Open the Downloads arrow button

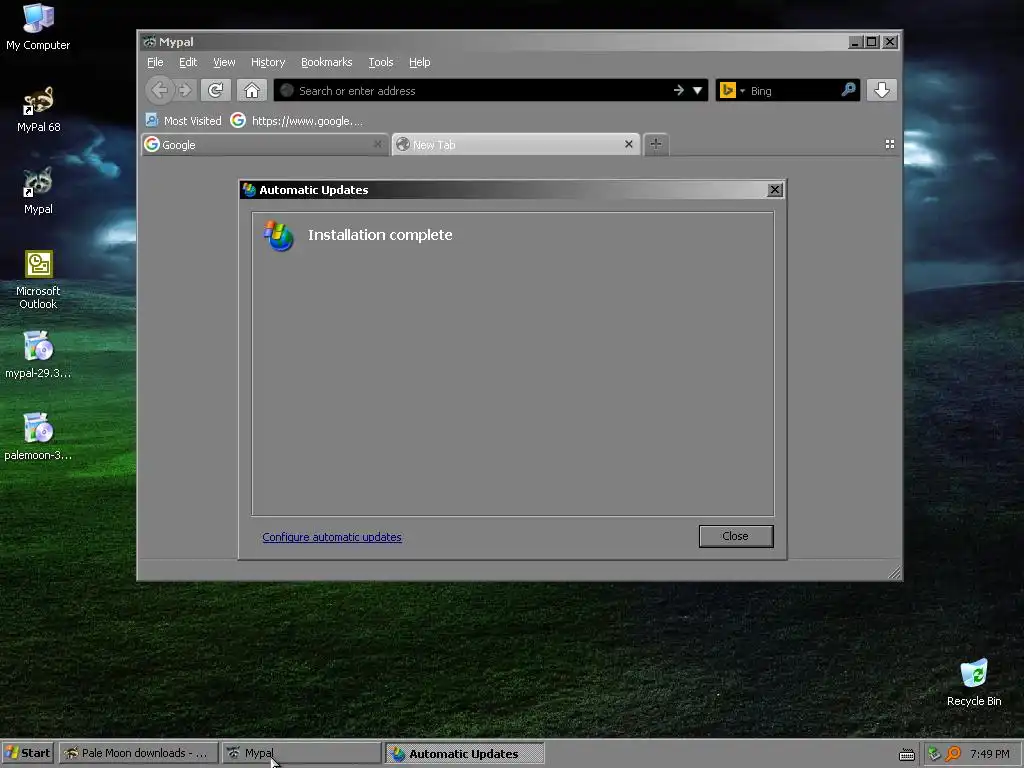pyautogui.click(x=882, y=90)
